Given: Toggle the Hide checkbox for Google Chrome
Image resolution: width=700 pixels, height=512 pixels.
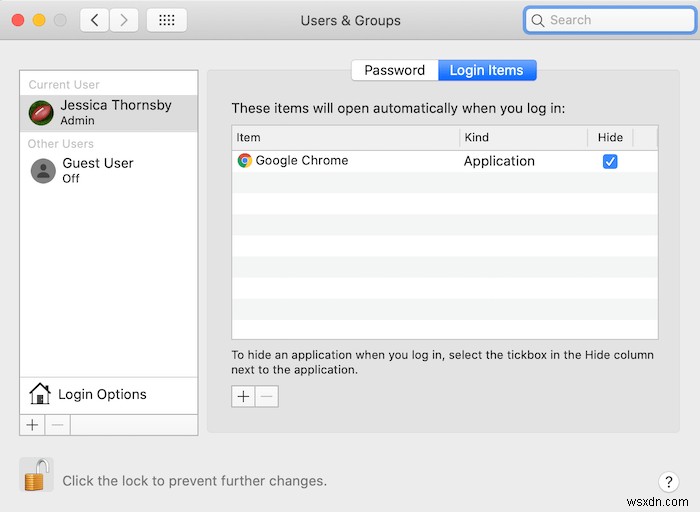Looking at the screenshot, I should (610, 161).
